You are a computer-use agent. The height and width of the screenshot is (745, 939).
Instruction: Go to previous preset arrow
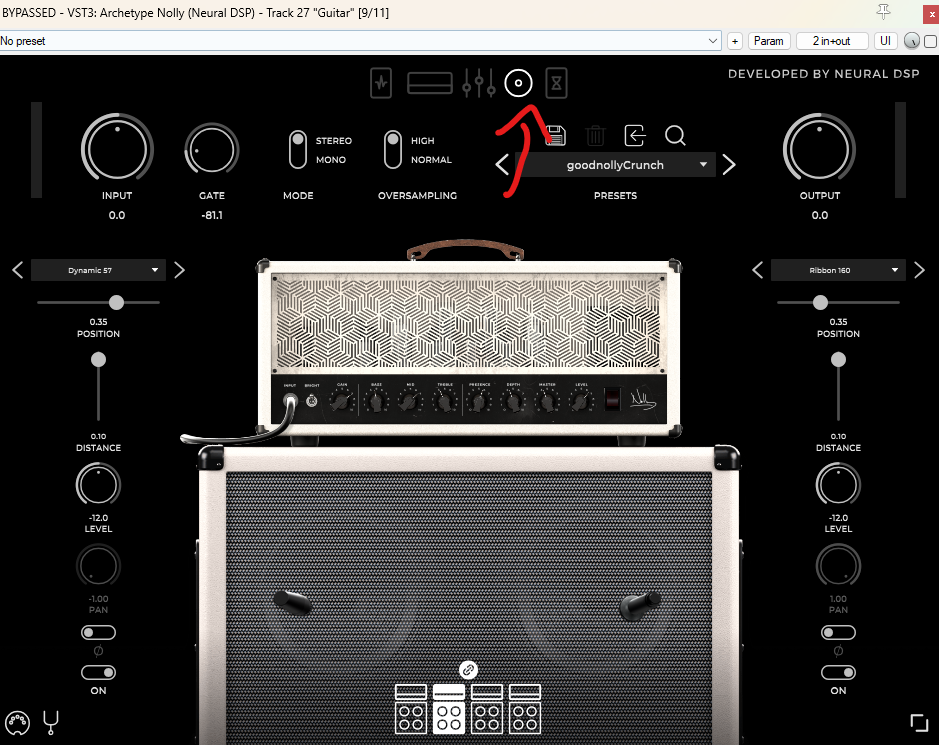(502, 165)
